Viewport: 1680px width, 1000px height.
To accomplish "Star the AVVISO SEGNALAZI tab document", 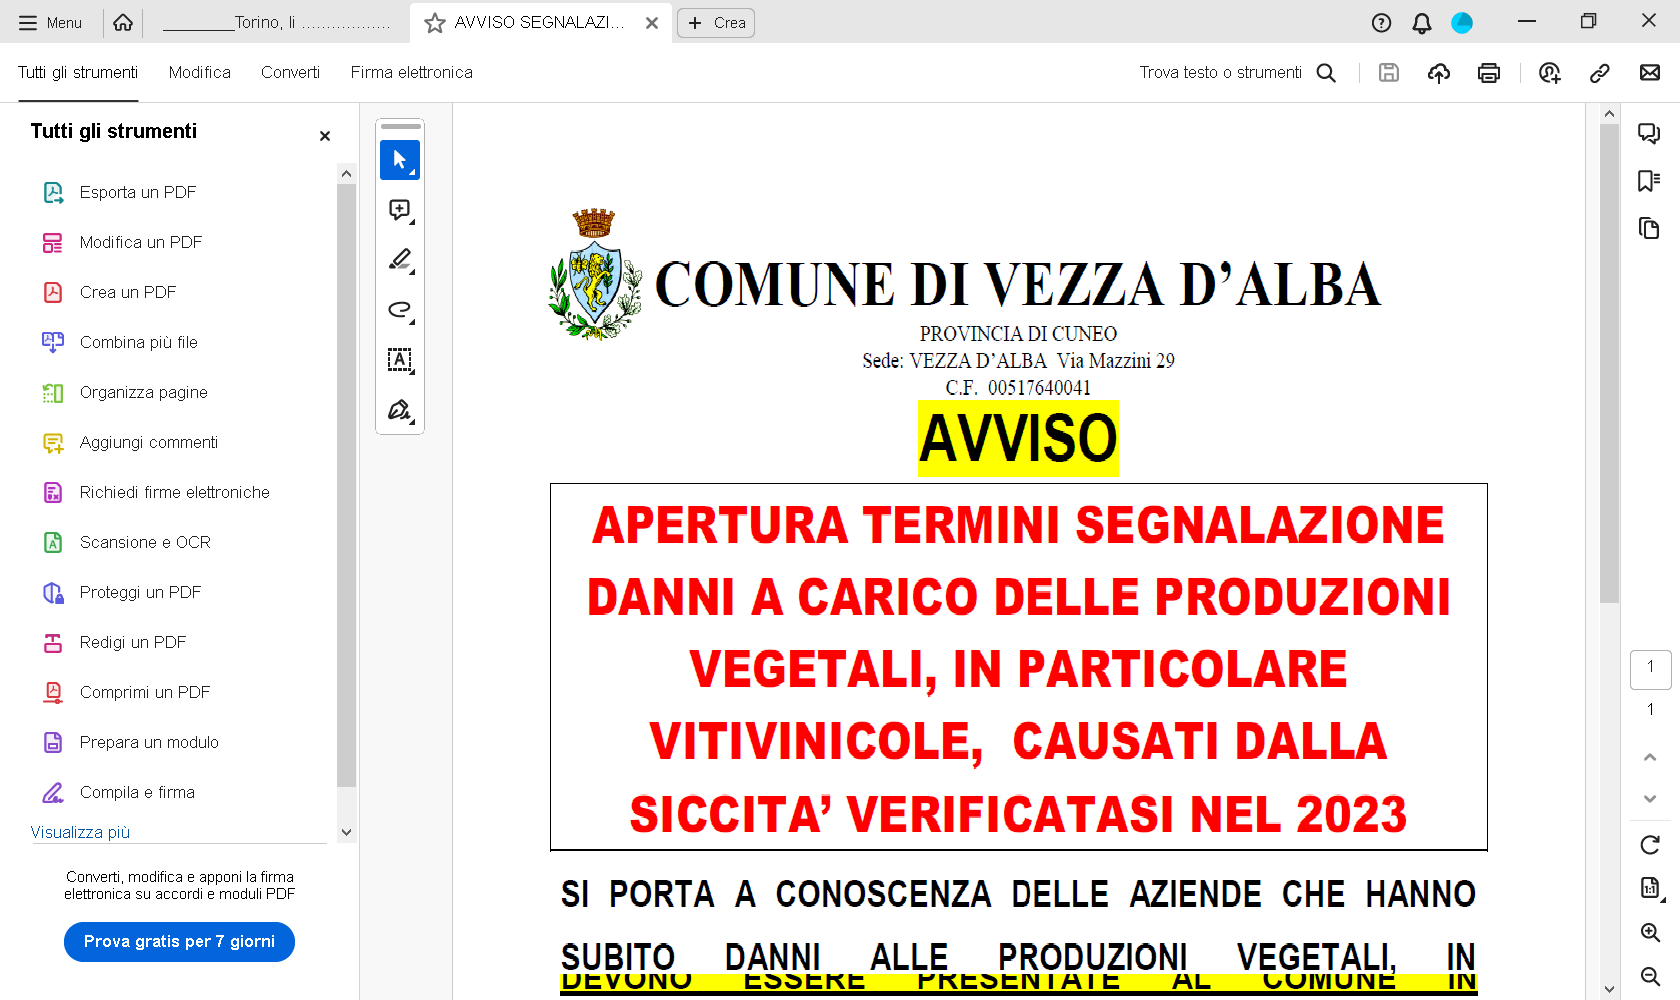I will (435, 23).
